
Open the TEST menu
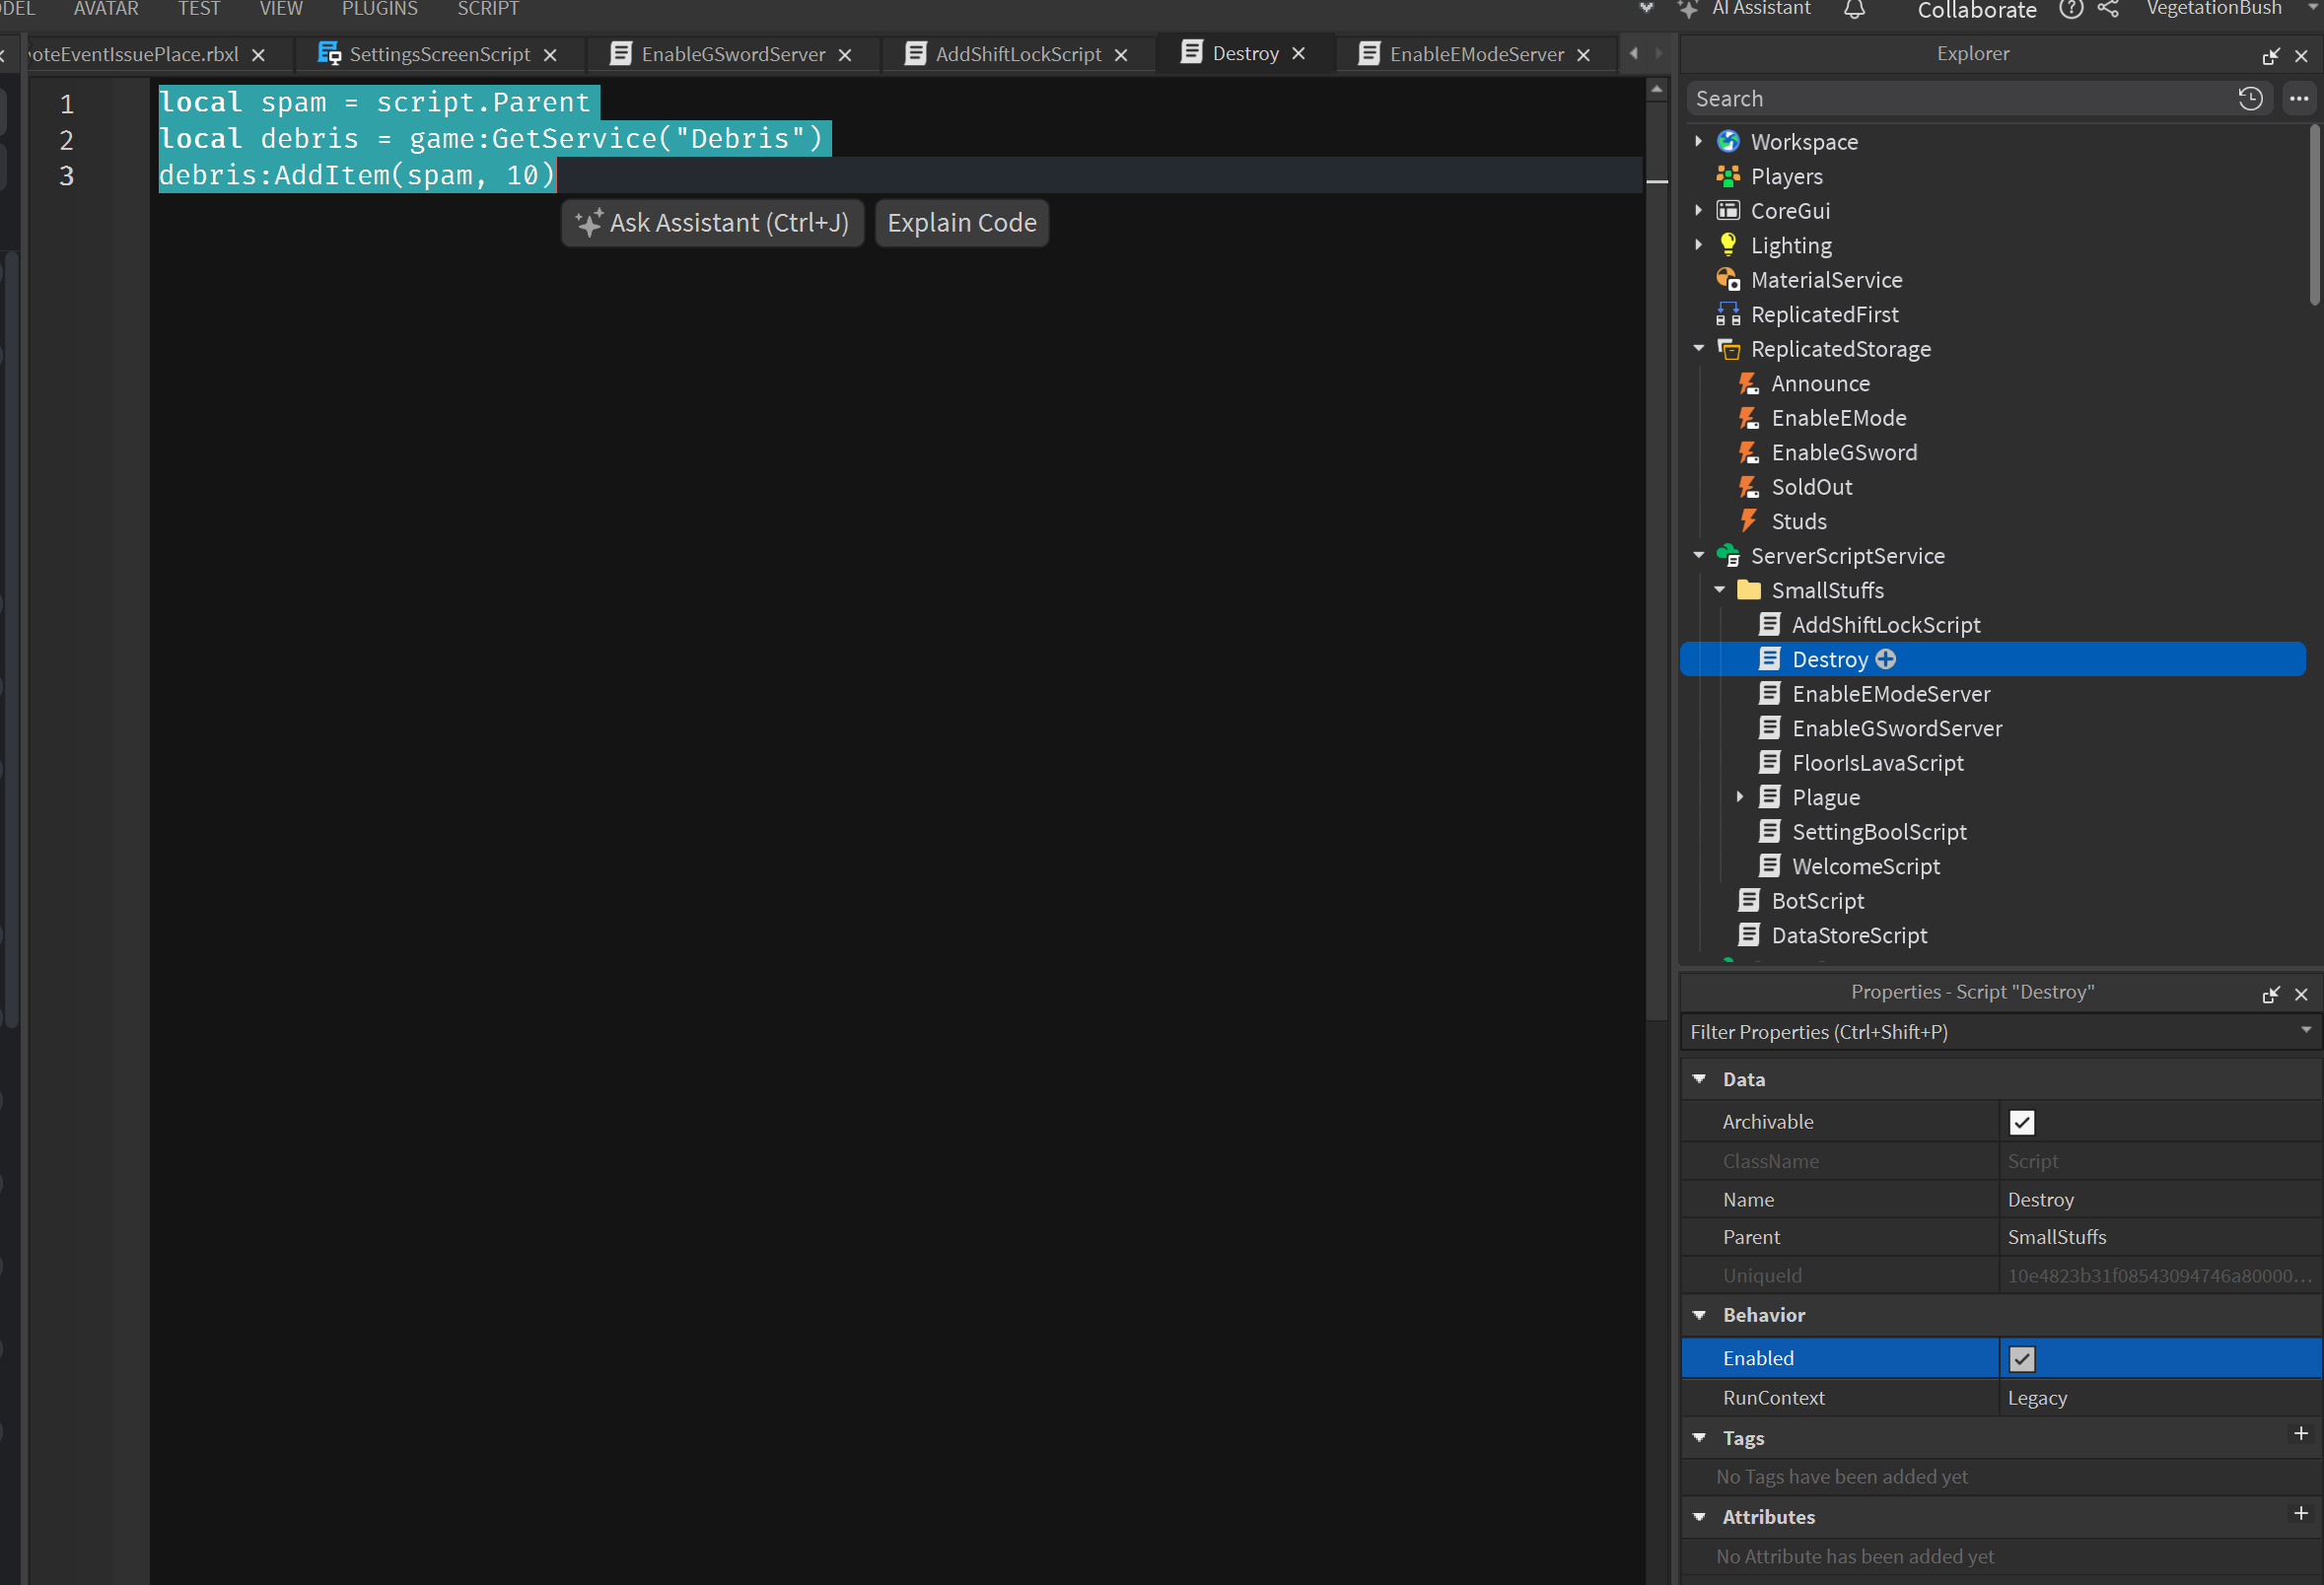pyautogui.click(x=199, y=9)
